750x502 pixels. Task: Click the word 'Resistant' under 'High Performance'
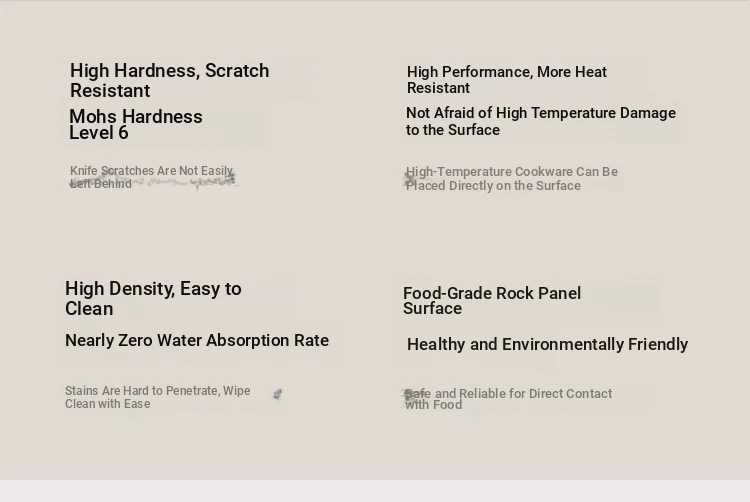coord(438,88)
